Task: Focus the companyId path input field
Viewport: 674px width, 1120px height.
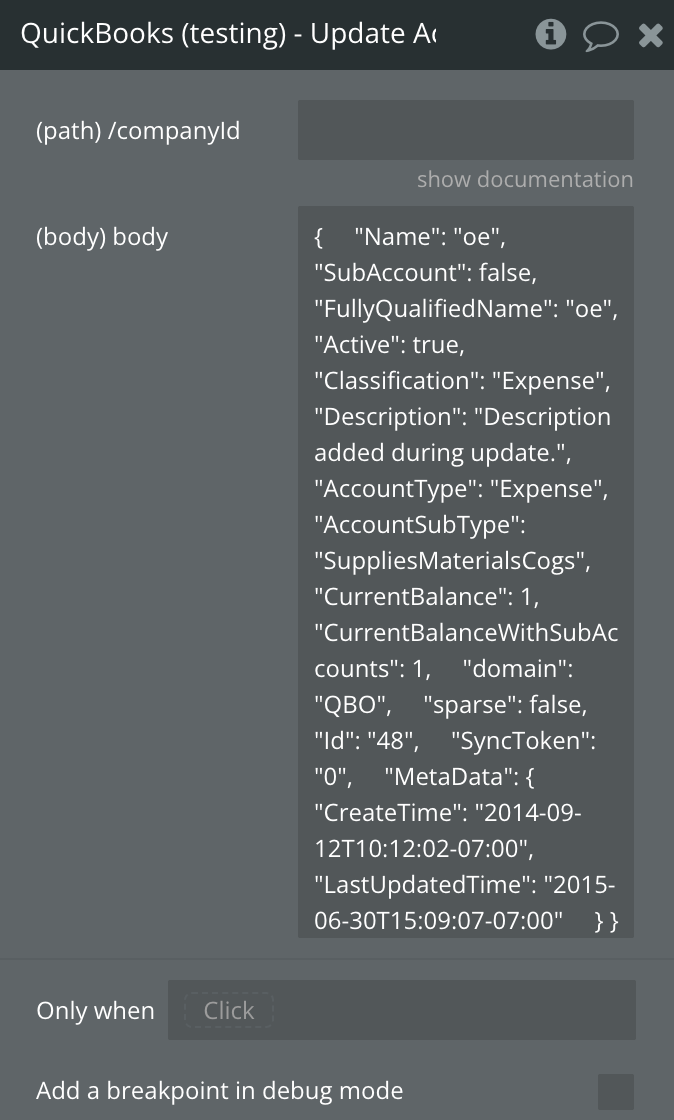Action: point(465,130)
